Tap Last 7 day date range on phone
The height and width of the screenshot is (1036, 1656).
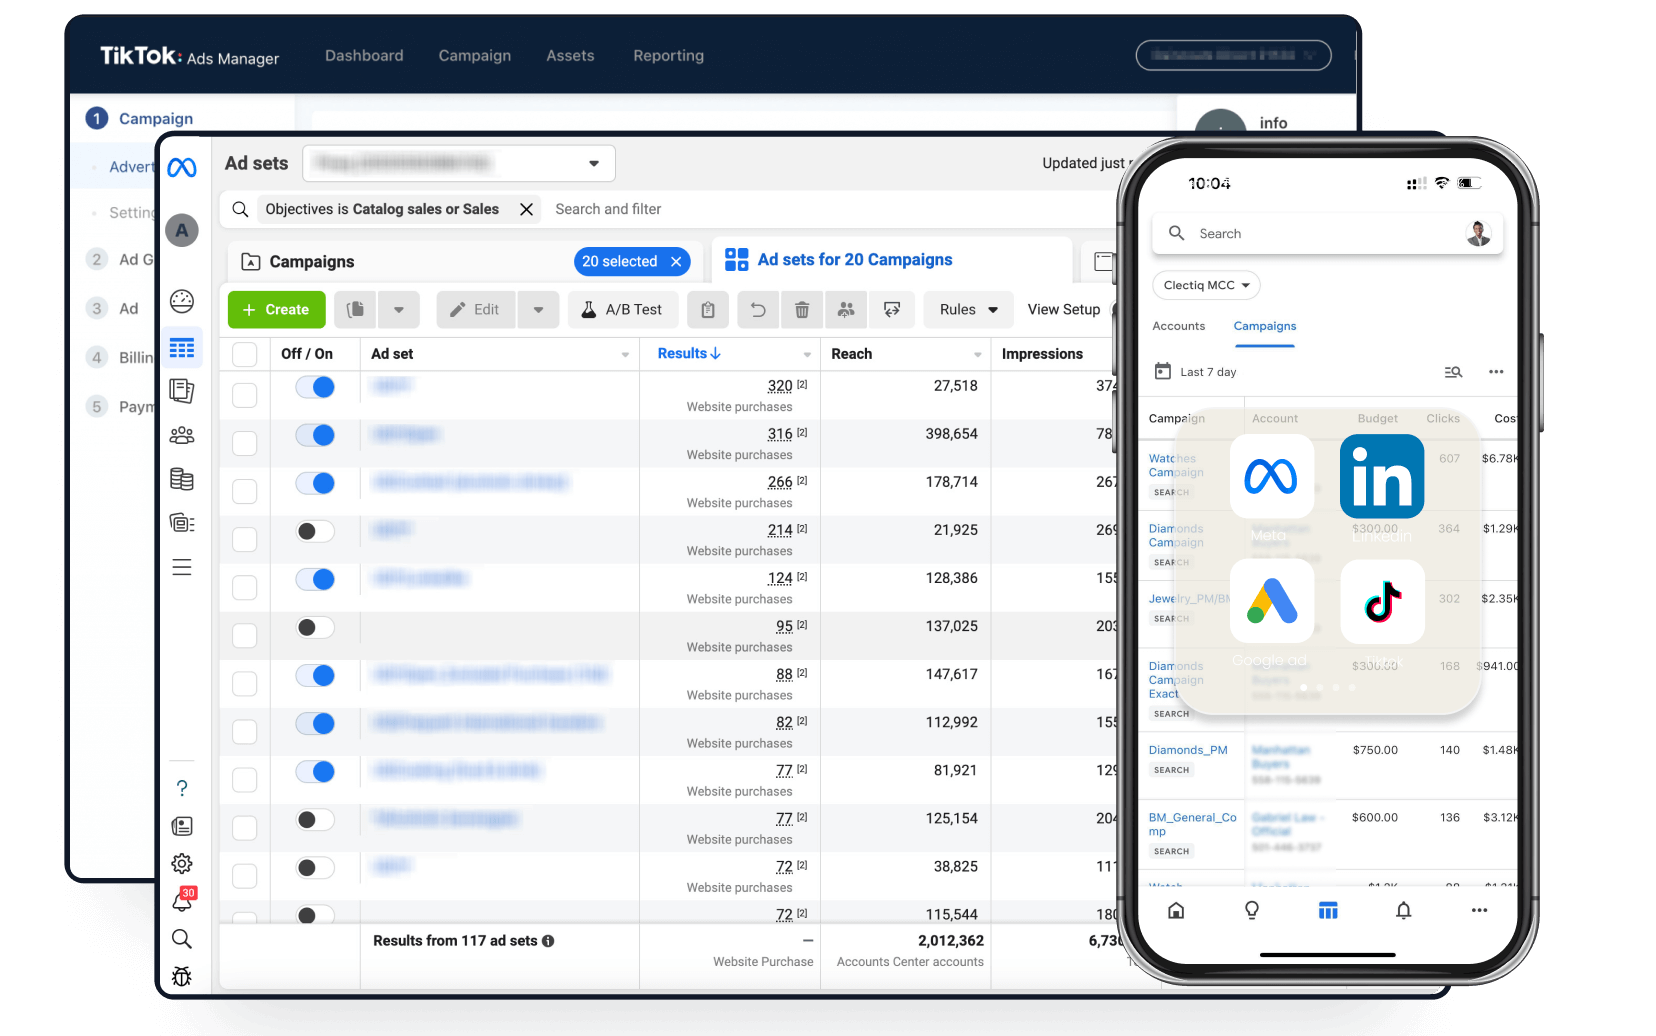(x=1196, y=372)
